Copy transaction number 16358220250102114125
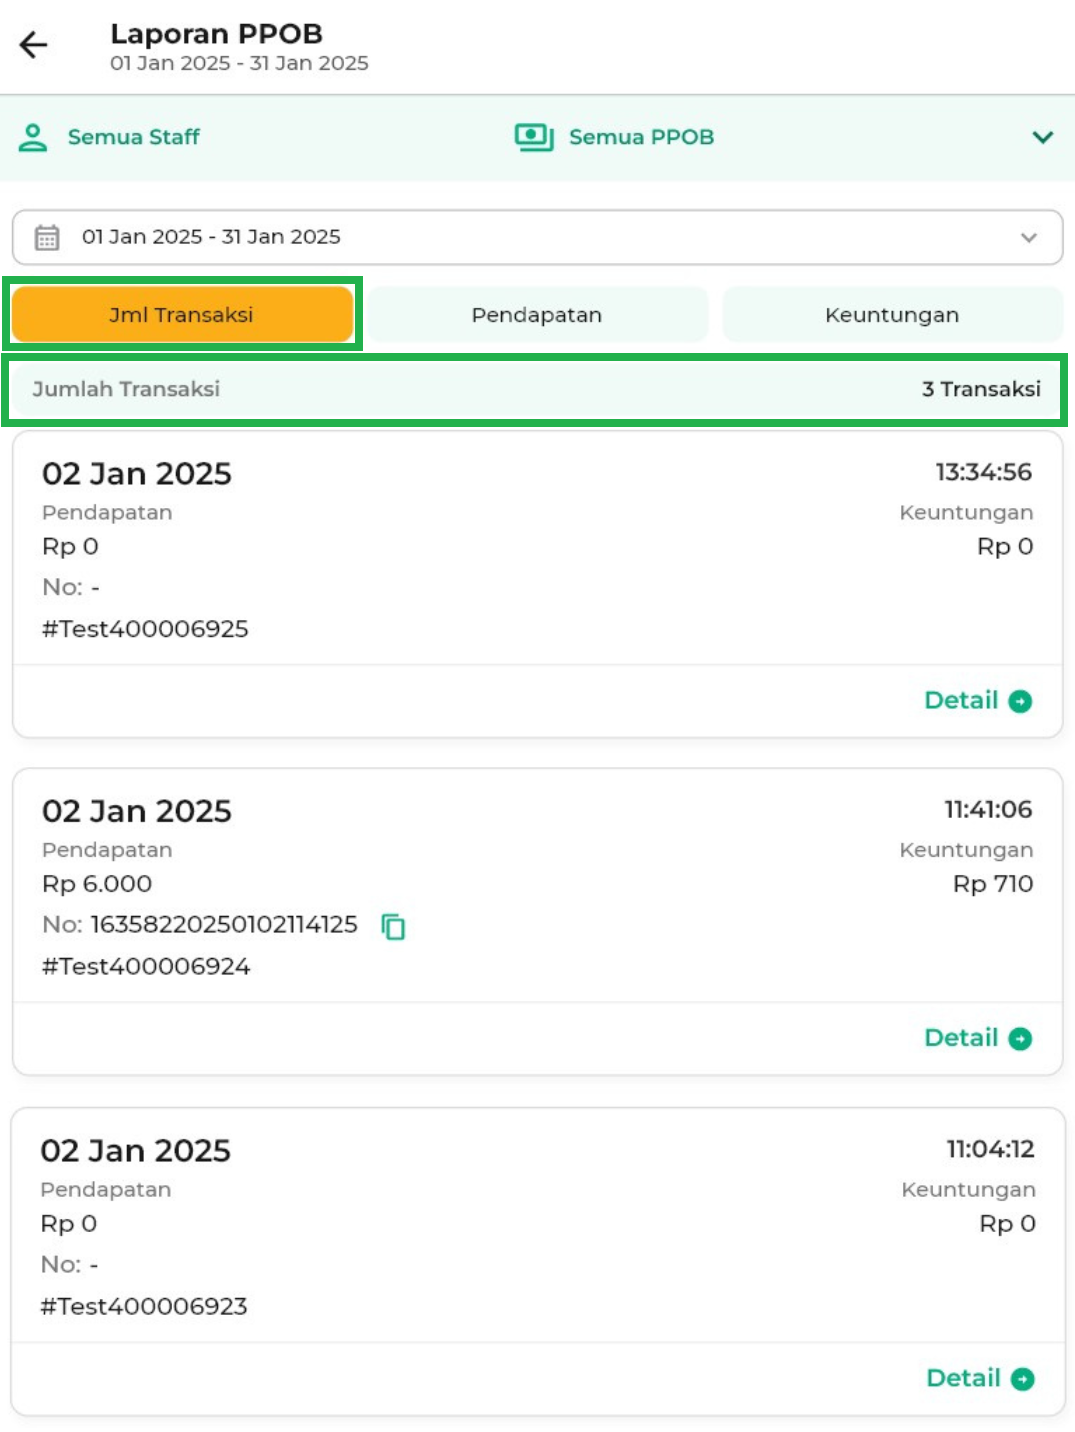The image size is (1075, 1432). pos(393,927)
